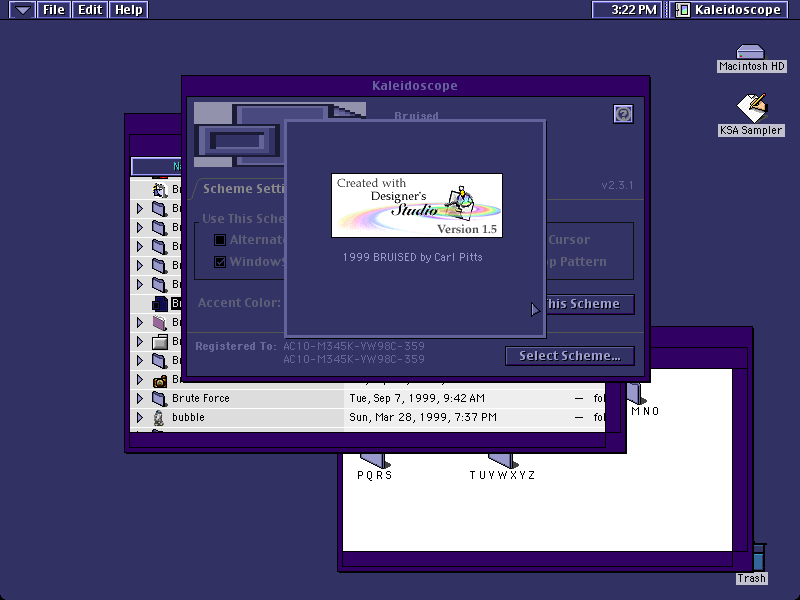Viewport: 800px width, 600px height.
Task: Expand the grey box folder row in list
Action: coord(140,341)
